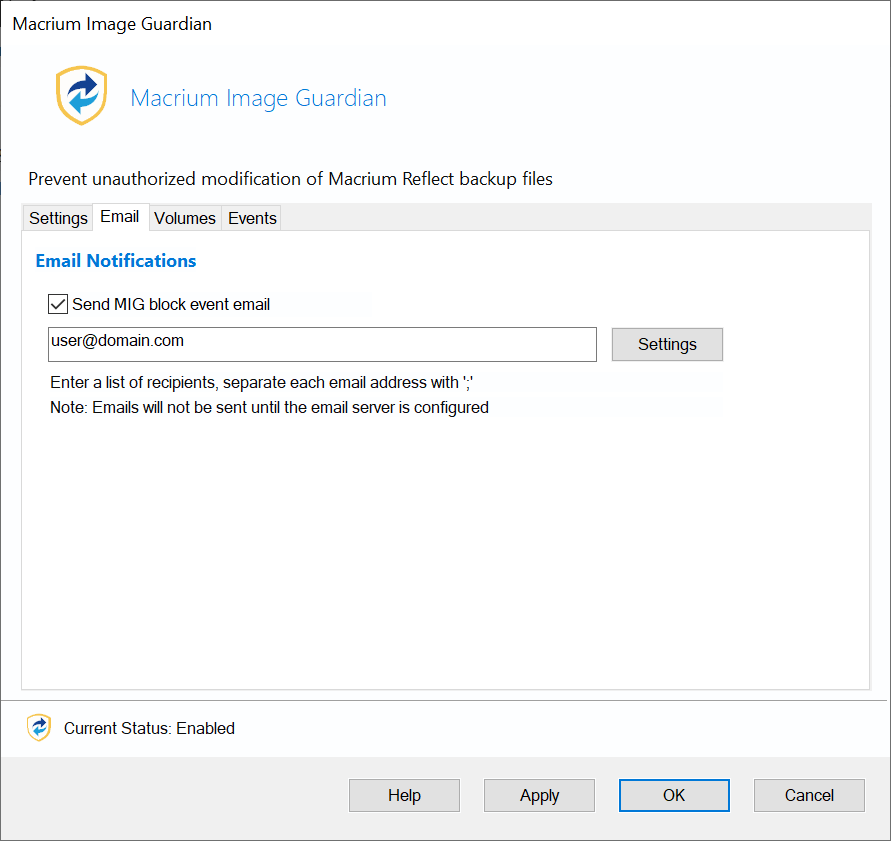891x841 pixels.
Task: Switch to the Settings tab
Action: click(x=57, y=218)
